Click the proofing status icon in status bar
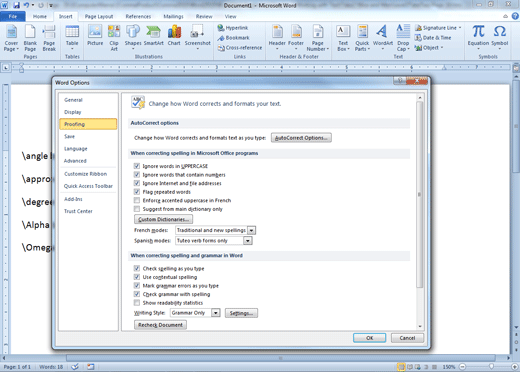Image resolution: width=520 pixels, height=372 pixels. click(75, 366)
